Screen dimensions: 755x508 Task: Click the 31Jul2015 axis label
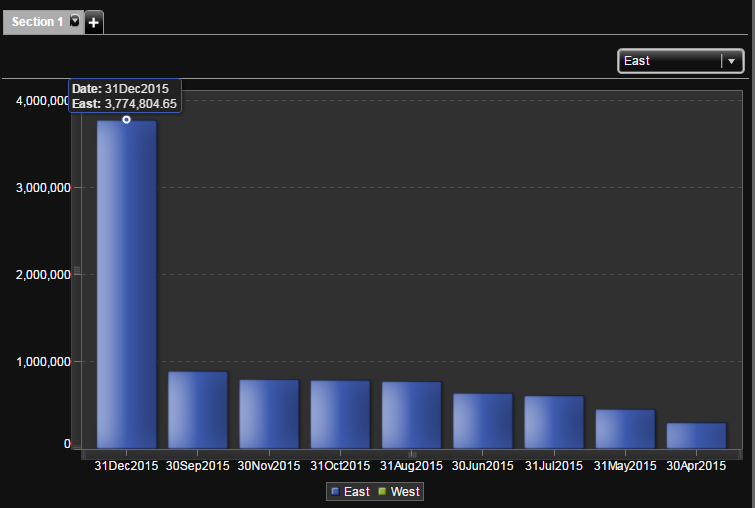tap(554, 466)
